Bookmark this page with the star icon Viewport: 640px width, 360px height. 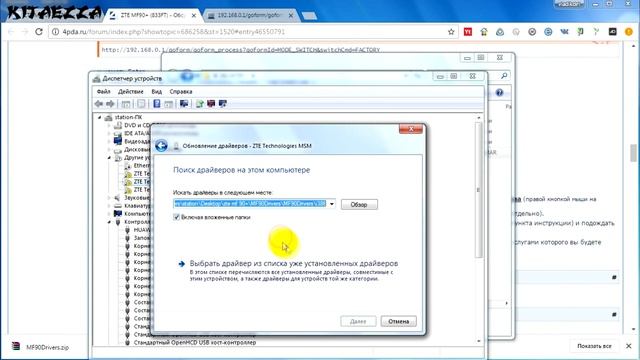[x=451, y=31]
